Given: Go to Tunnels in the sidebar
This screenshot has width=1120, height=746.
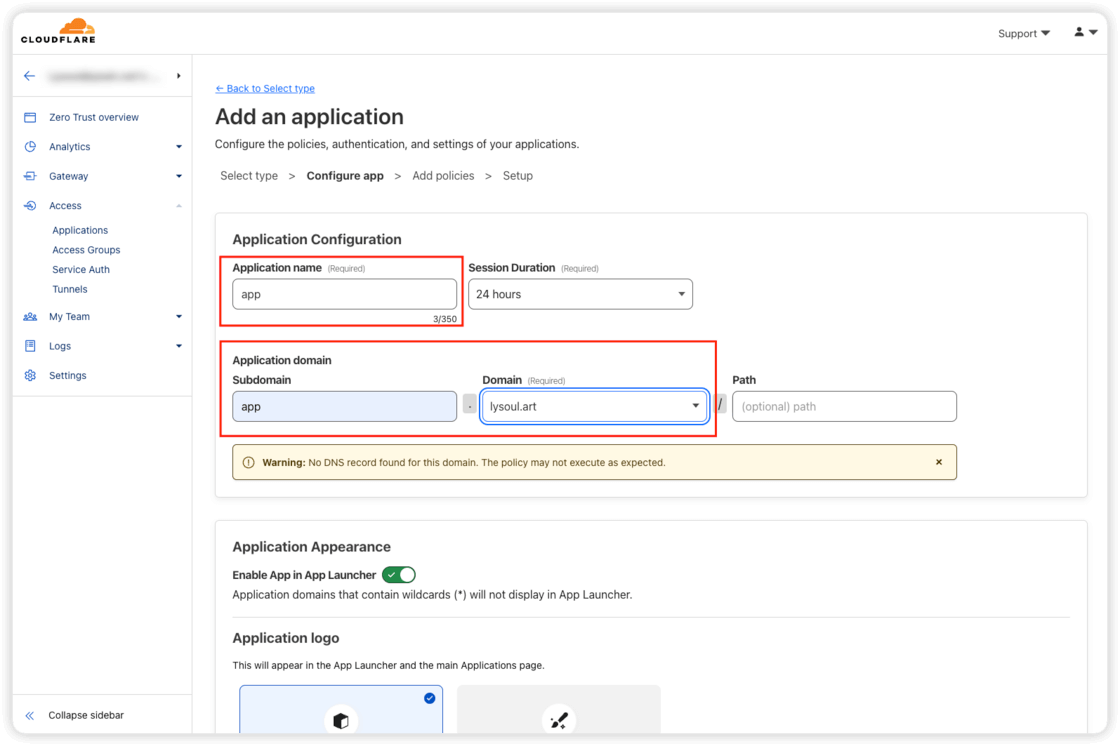Looking at the screenshot, I should (x=70, y=289).
